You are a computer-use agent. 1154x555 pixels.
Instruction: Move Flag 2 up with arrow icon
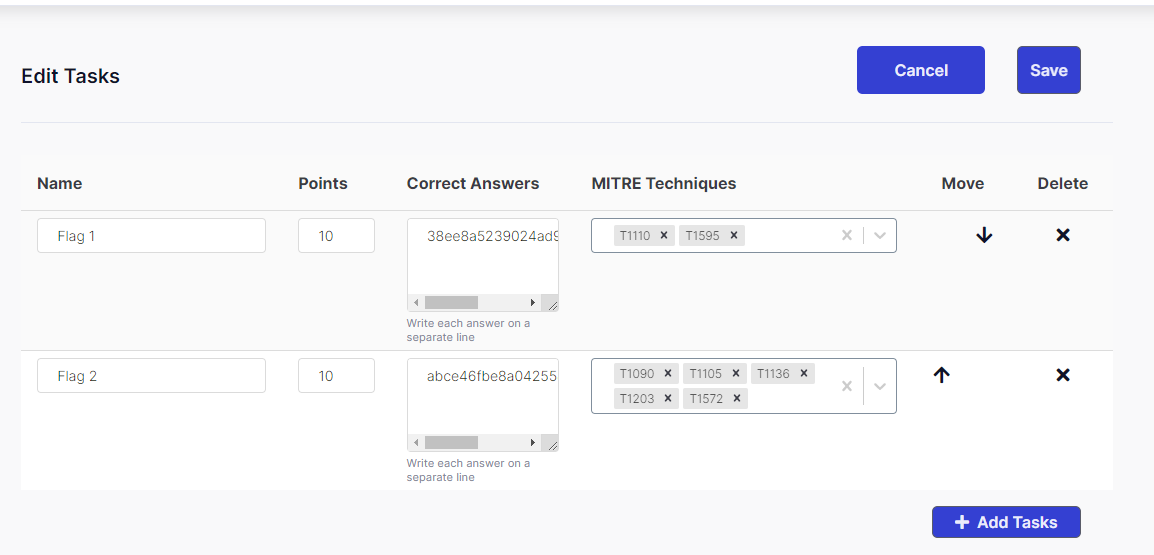tap(941, 375)
